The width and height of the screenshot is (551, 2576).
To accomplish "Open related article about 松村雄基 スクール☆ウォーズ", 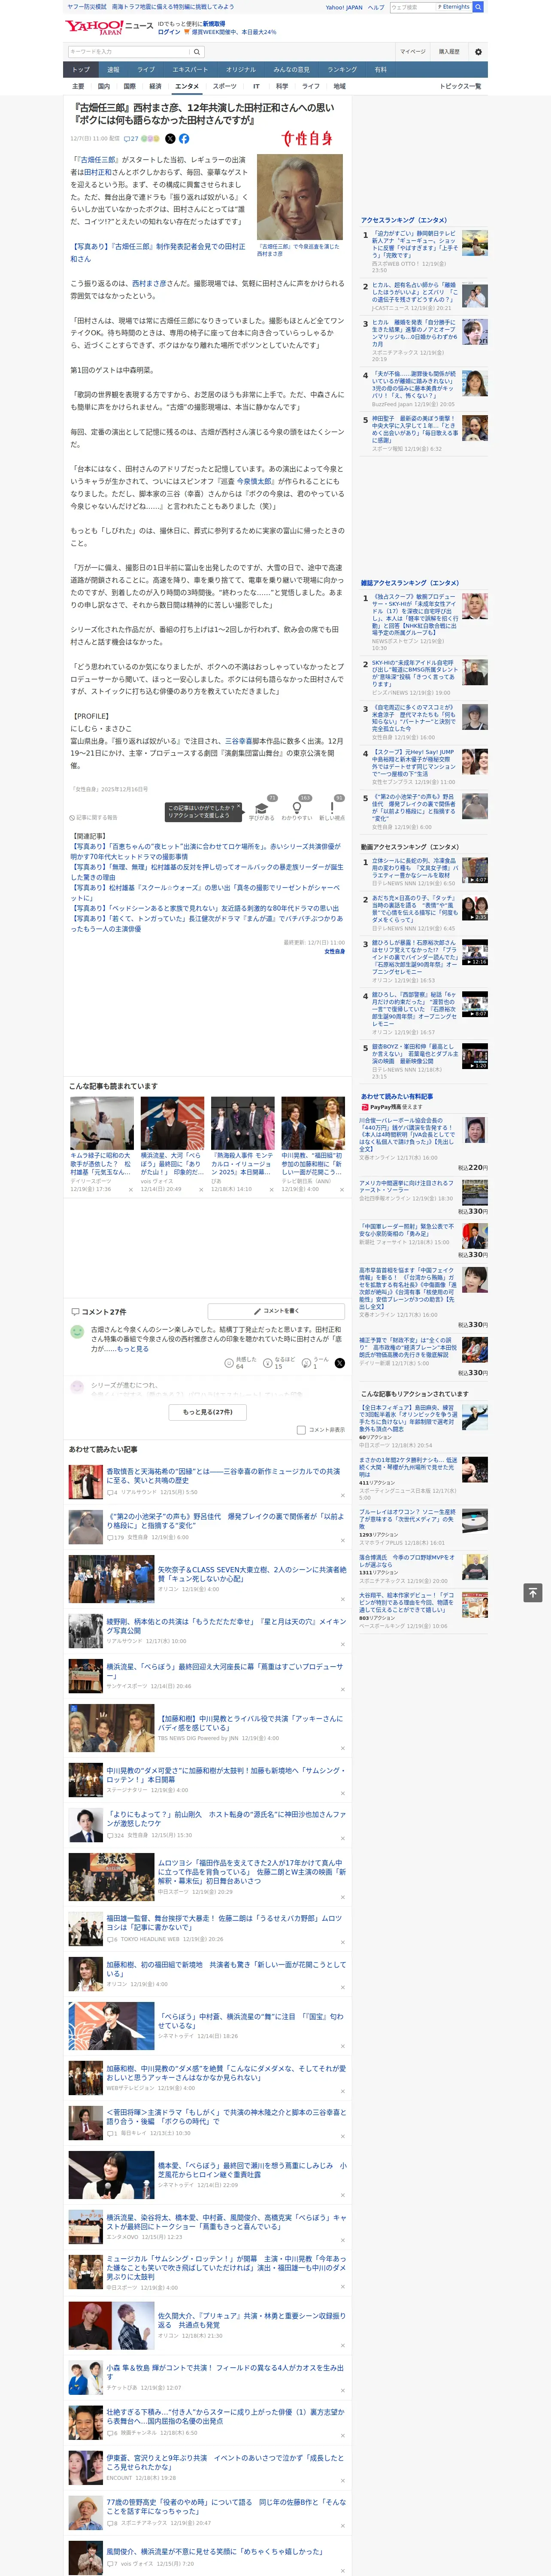I will 205,892.
